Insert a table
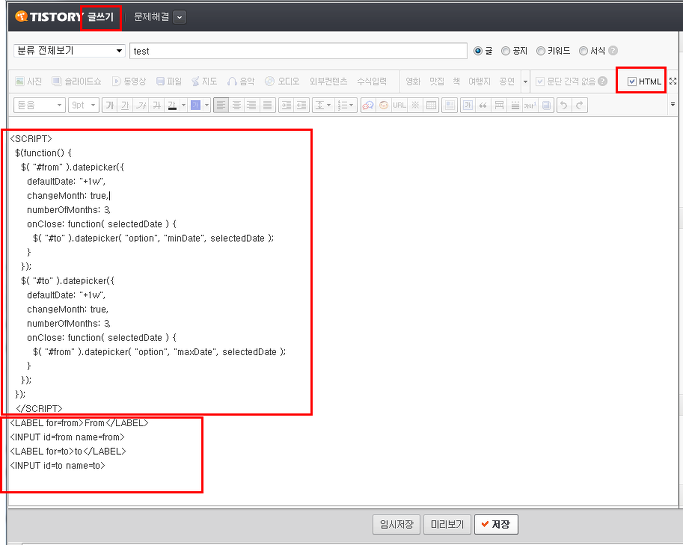Viewport: 683px width, 545px height. [431, 105]
